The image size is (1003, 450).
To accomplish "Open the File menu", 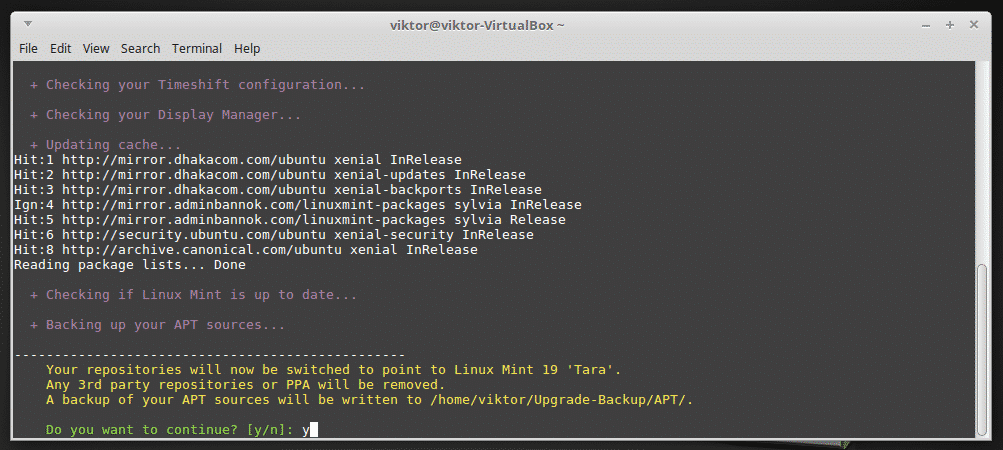I will click(x=28, y=48).
